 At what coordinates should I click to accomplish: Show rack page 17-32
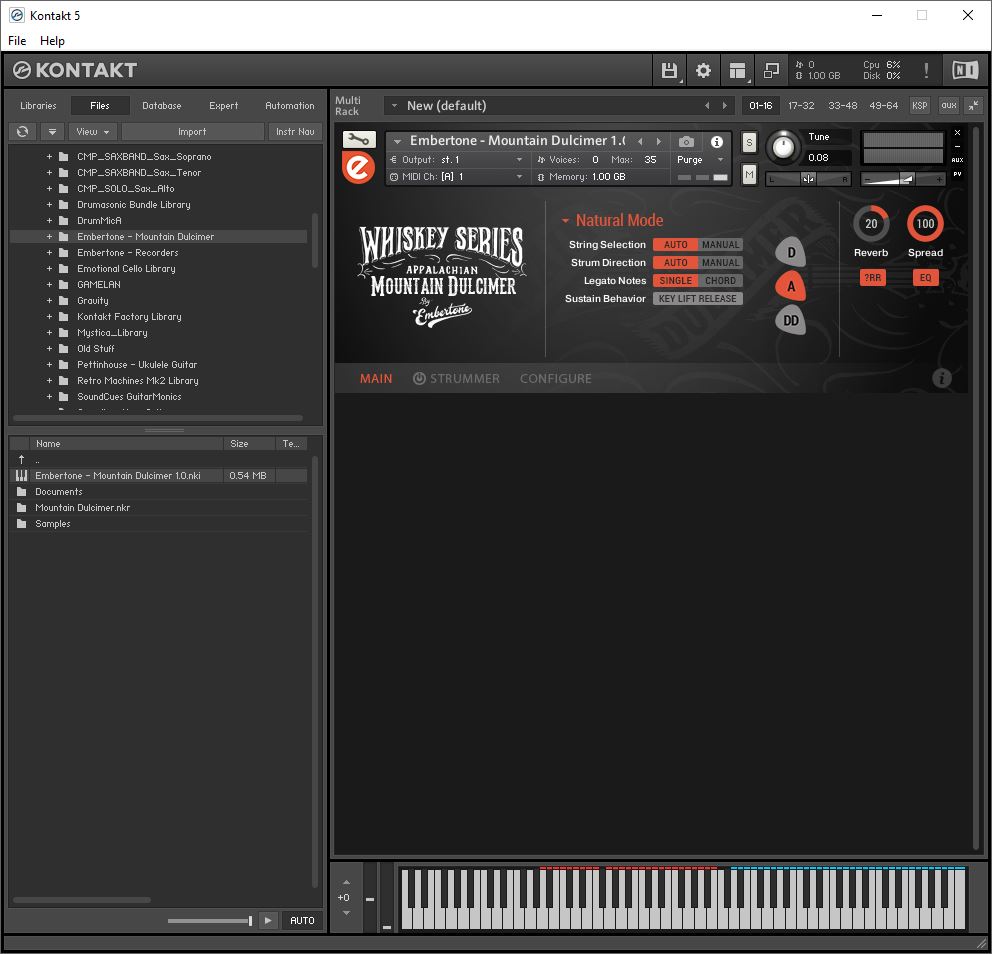pyautogui.click(x=801, y=106)
